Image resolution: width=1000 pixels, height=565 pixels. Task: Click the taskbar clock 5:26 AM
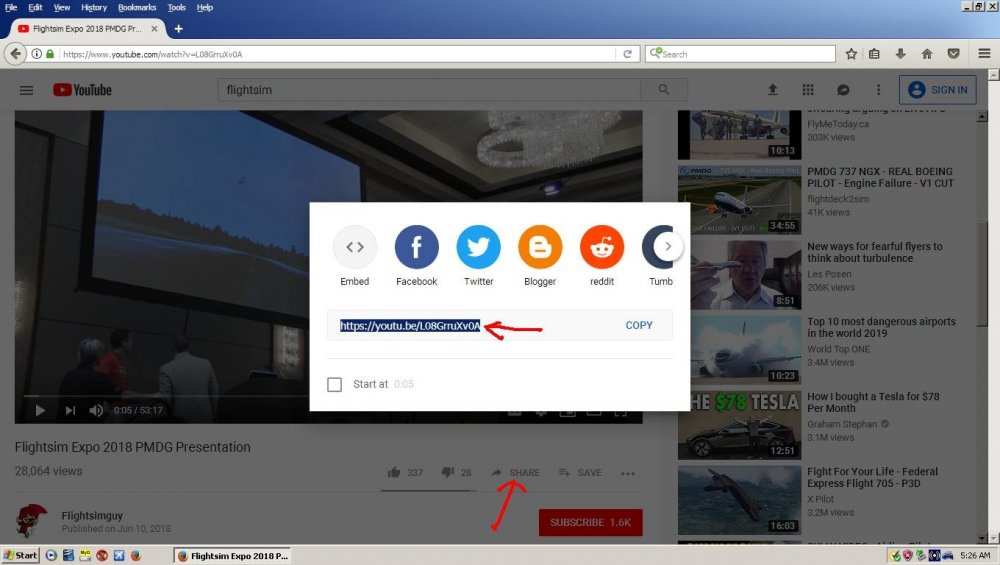tap(975, 555)
